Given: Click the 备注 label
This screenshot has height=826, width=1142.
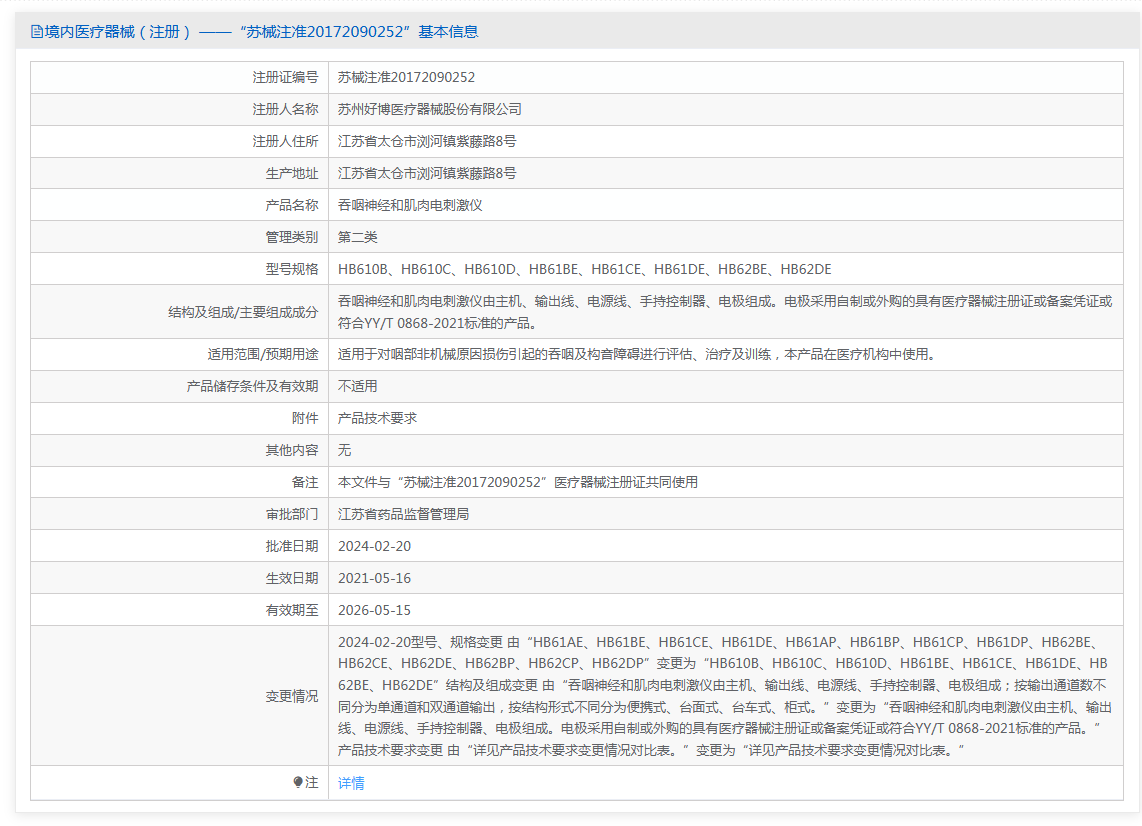Looking at the screenshot, I should pyautogui.click(x=305, y=483).
